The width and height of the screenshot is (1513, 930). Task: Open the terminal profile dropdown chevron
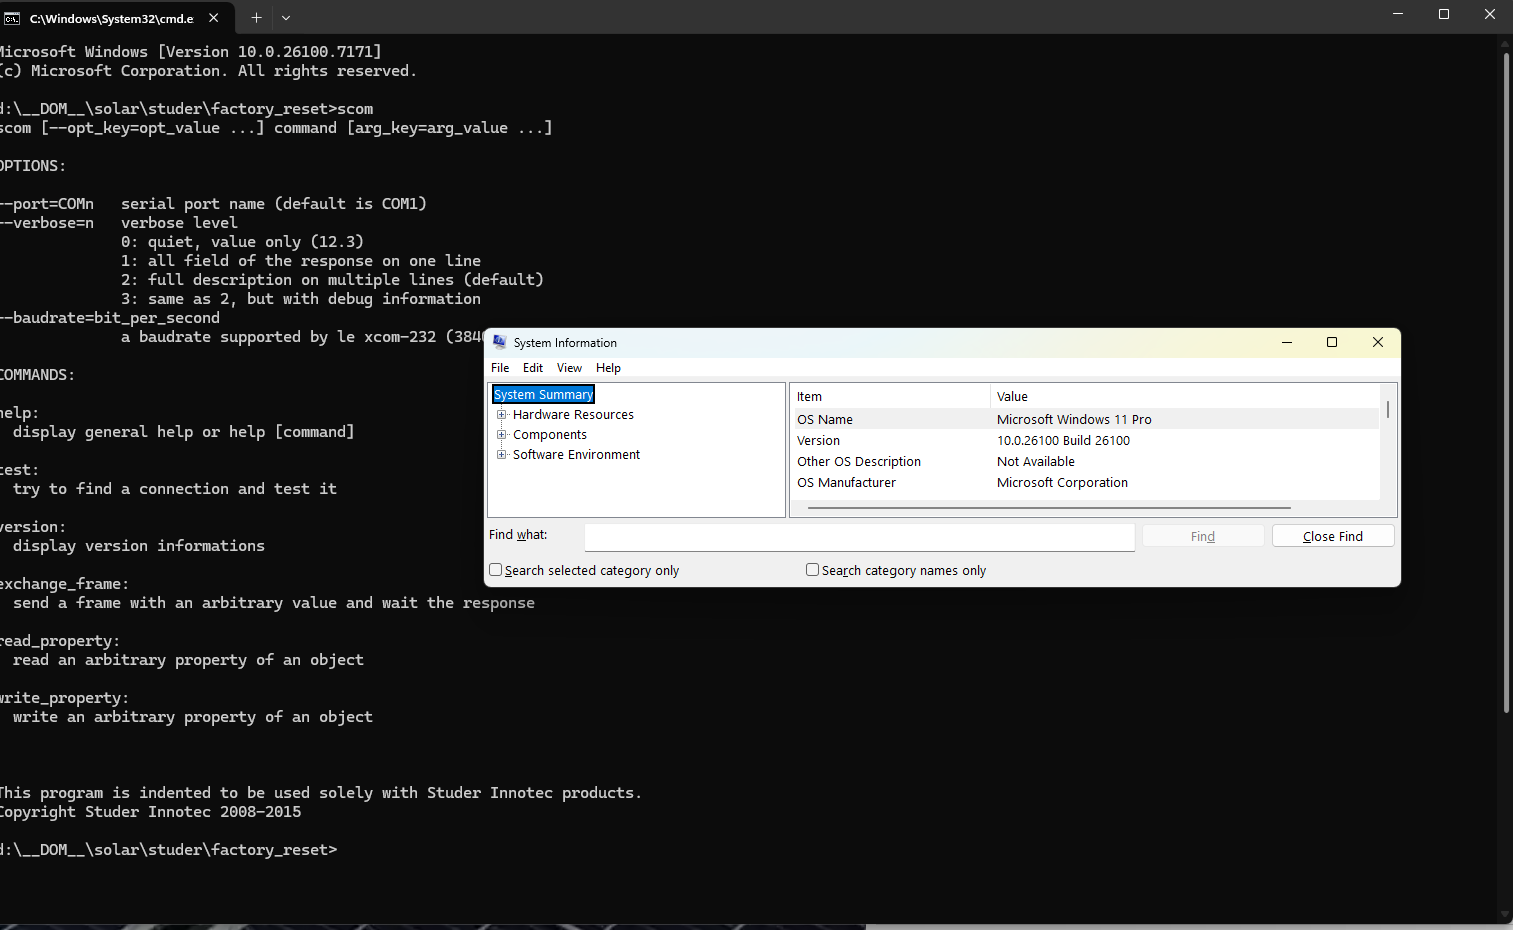[286, 18]
